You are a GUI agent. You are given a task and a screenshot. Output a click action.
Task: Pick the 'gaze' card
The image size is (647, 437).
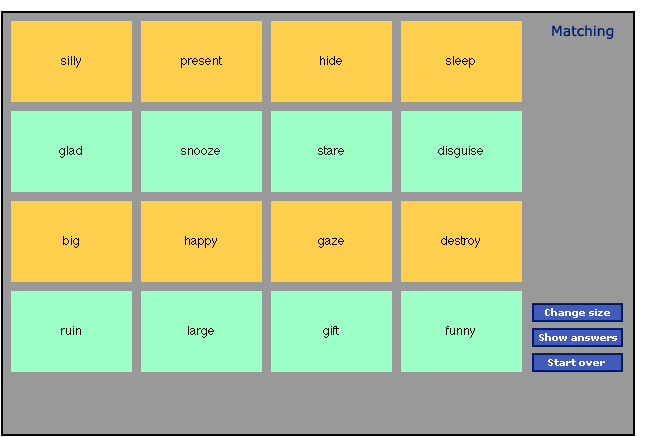[x=331, y=241]
